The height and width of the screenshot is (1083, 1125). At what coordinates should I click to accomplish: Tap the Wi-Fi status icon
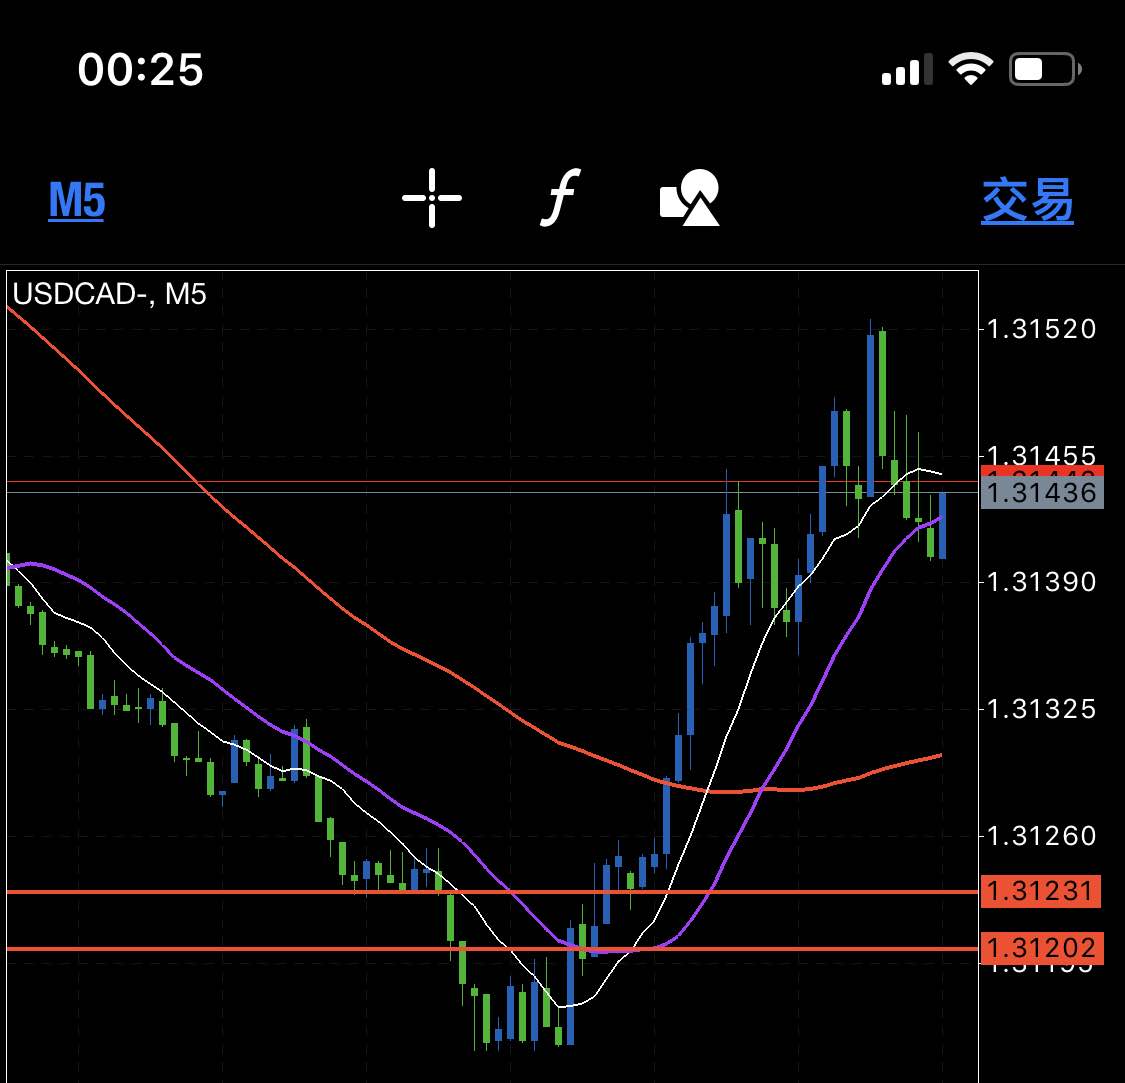971,69
